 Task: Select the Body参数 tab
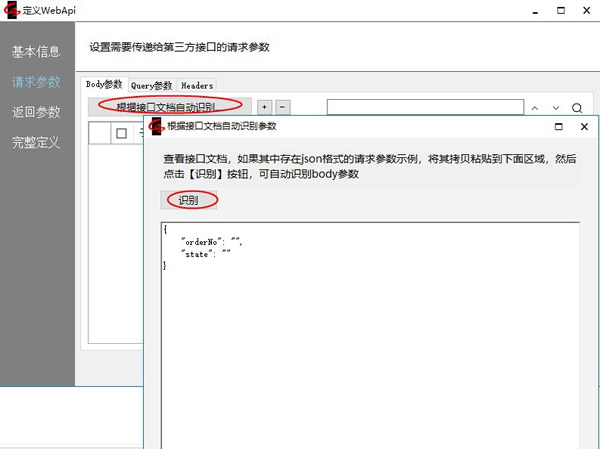pos(104,85)
